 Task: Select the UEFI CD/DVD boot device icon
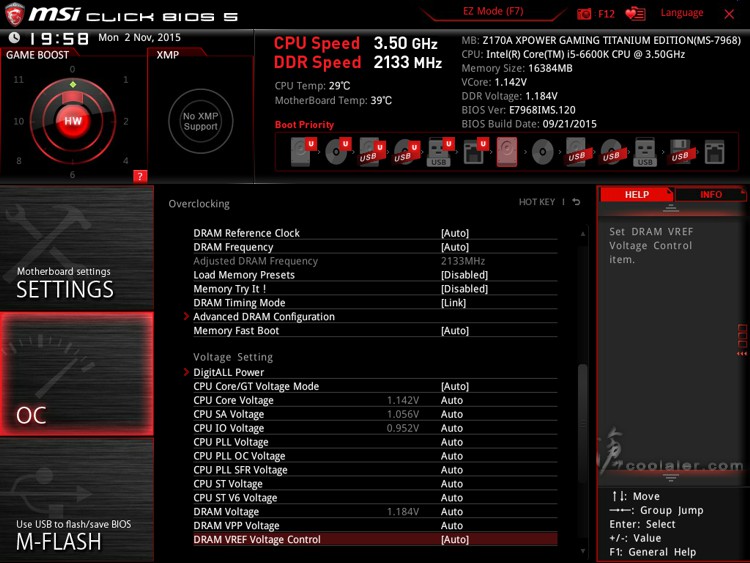tap(338, 152)
